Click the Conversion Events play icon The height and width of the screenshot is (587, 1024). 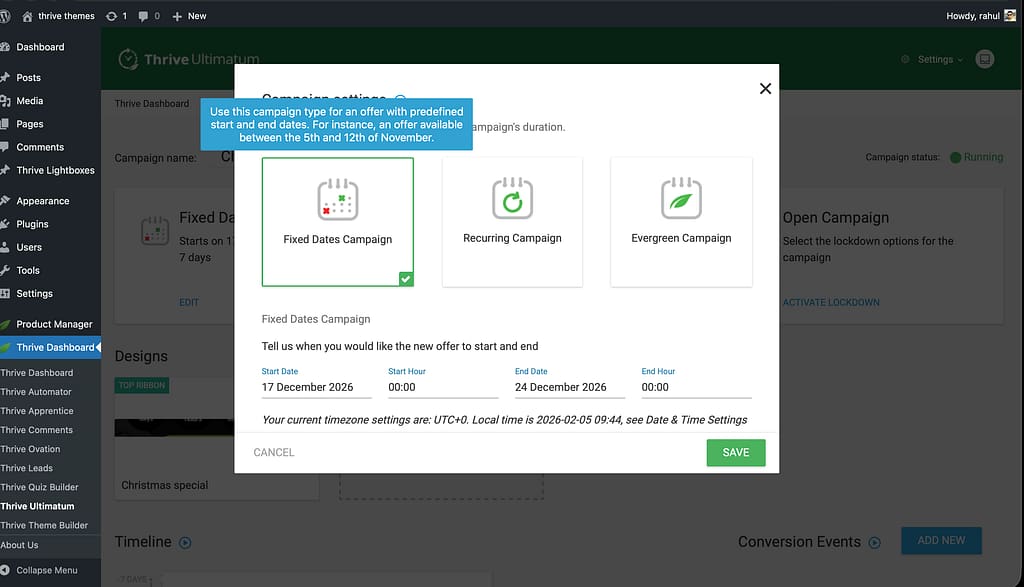[875, 542]
